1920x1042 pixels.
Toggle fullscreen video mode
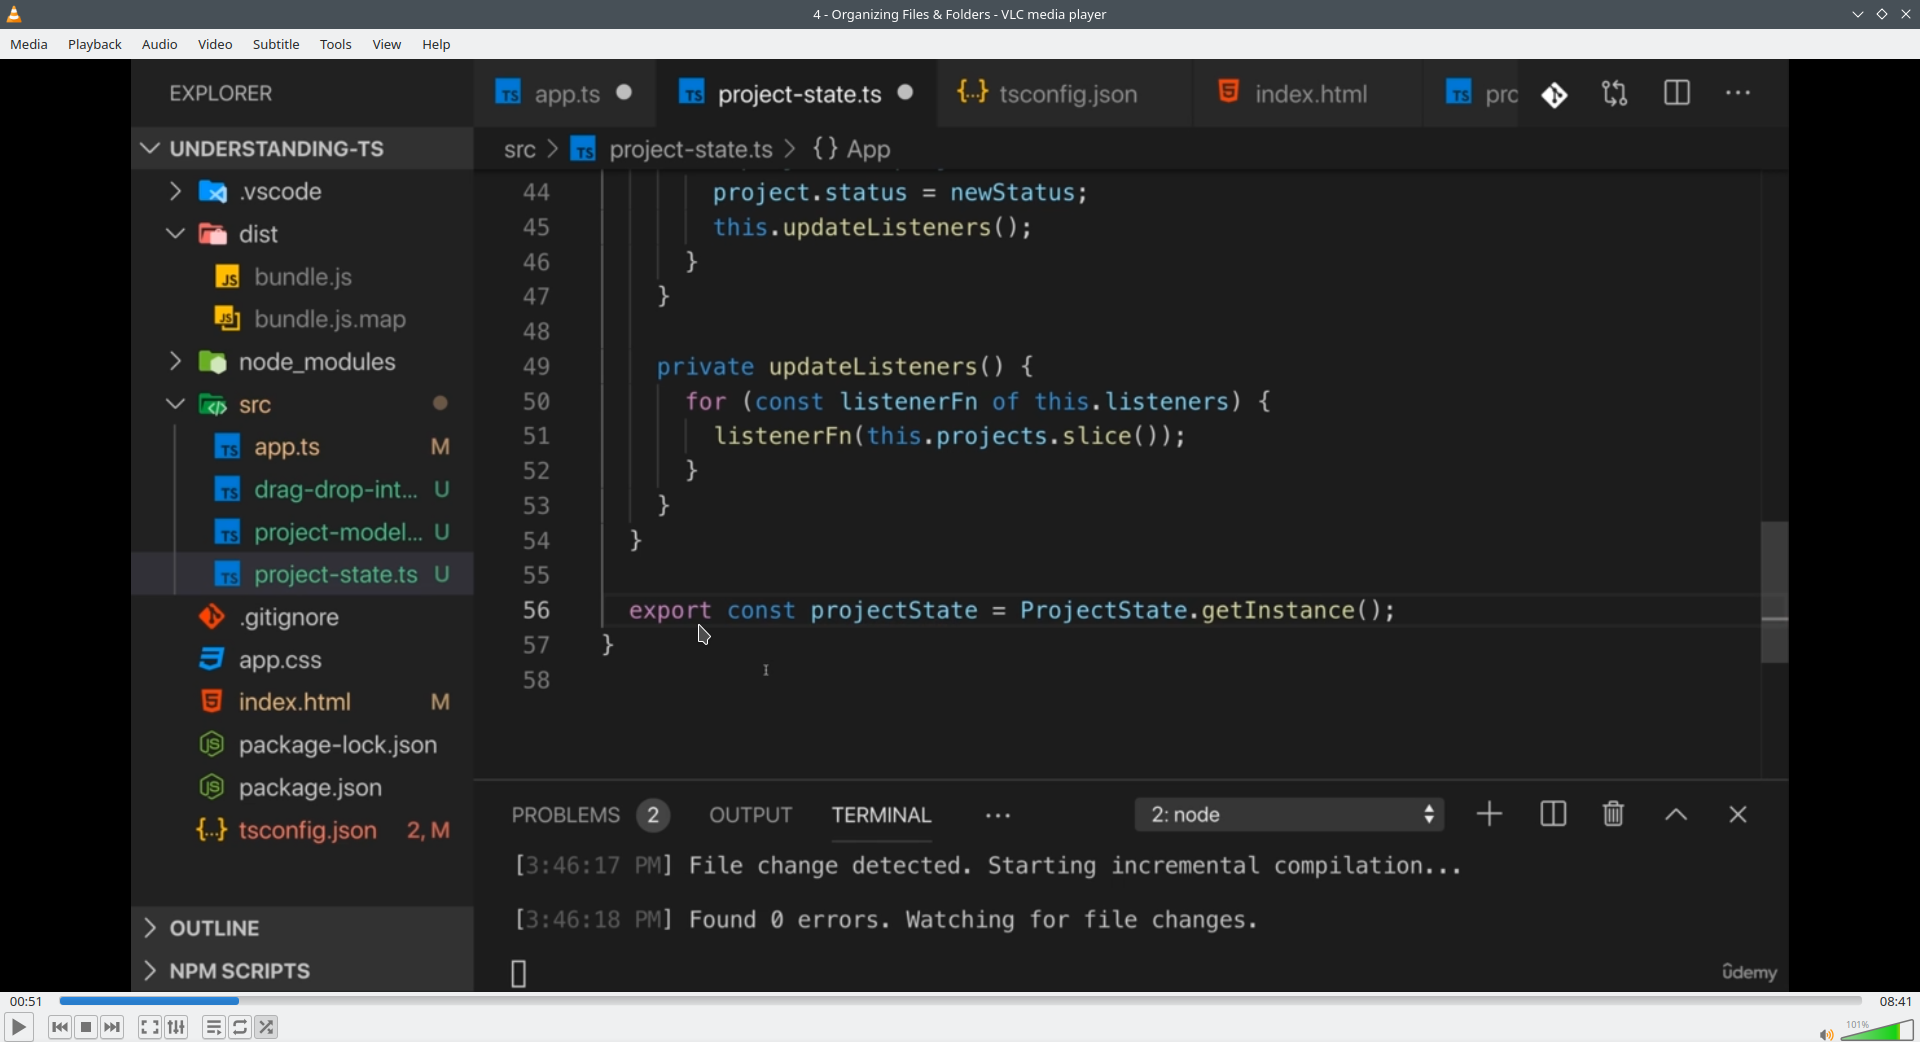[150, 1027]
